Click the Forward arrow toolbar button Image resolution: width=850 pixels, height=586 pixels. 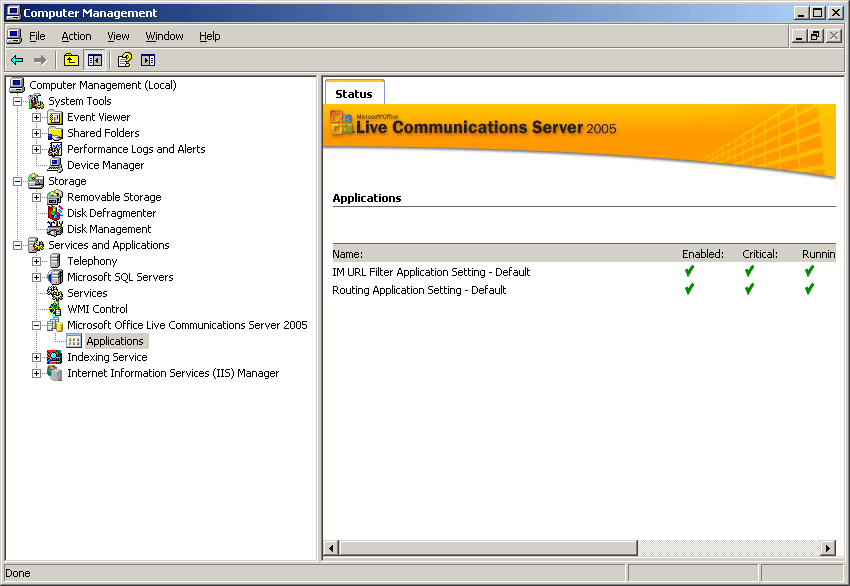click(40, 60)
